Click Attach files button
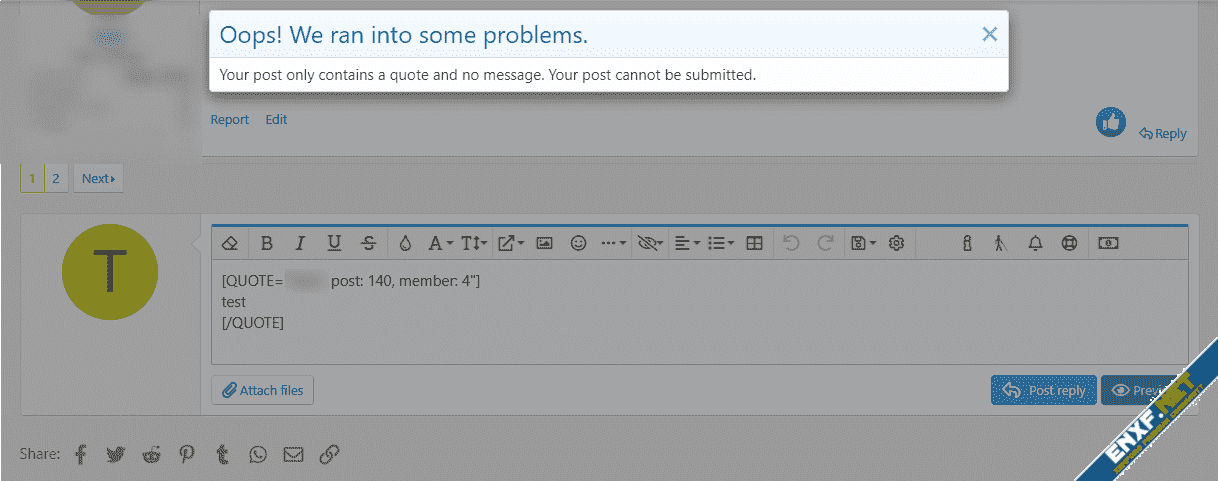This screenshot has height=481, width=1218. click(x=263, y=390)
